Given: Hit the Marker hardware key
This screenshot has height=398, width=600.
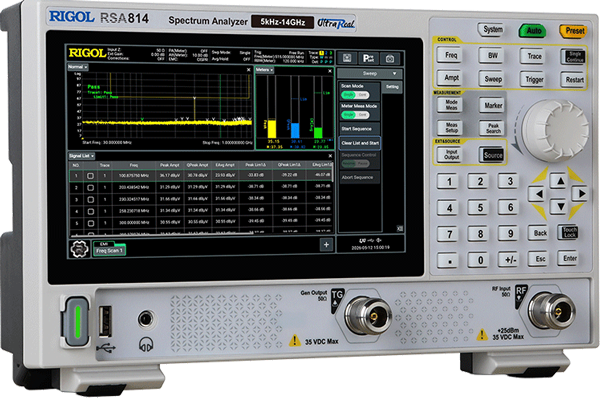Looking at the screenshot, I should point(493,105).
